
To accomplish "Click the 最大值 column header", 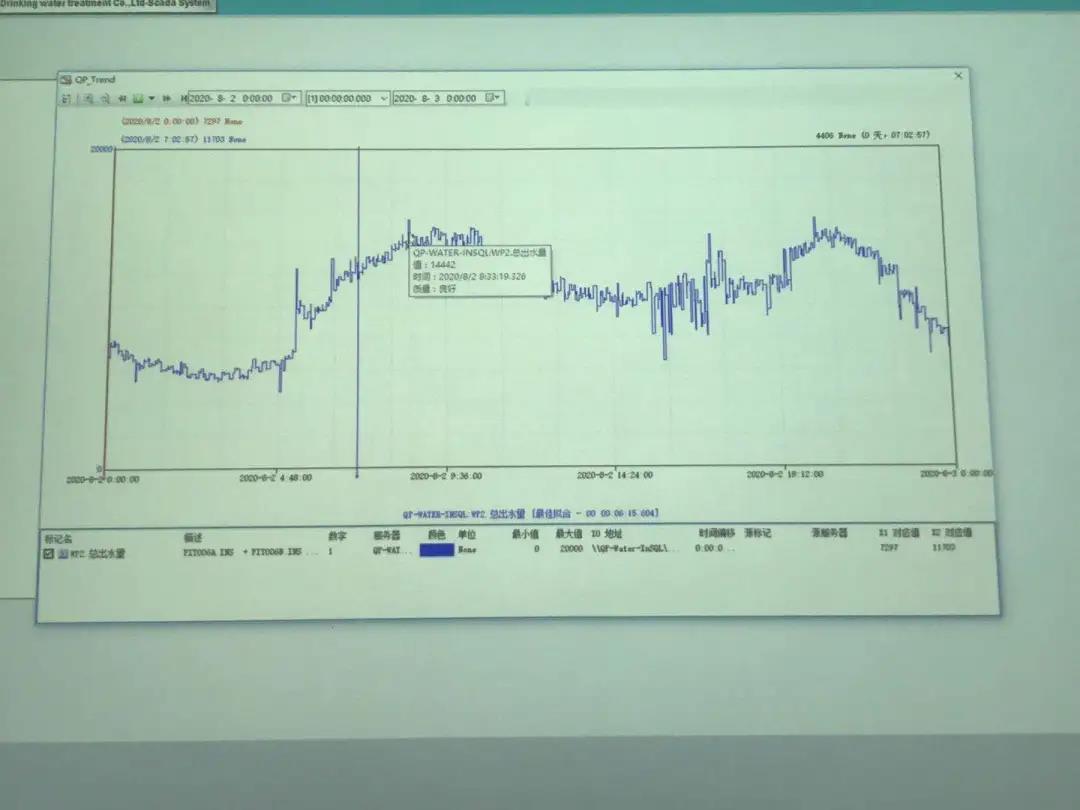I will click(569, 534).
